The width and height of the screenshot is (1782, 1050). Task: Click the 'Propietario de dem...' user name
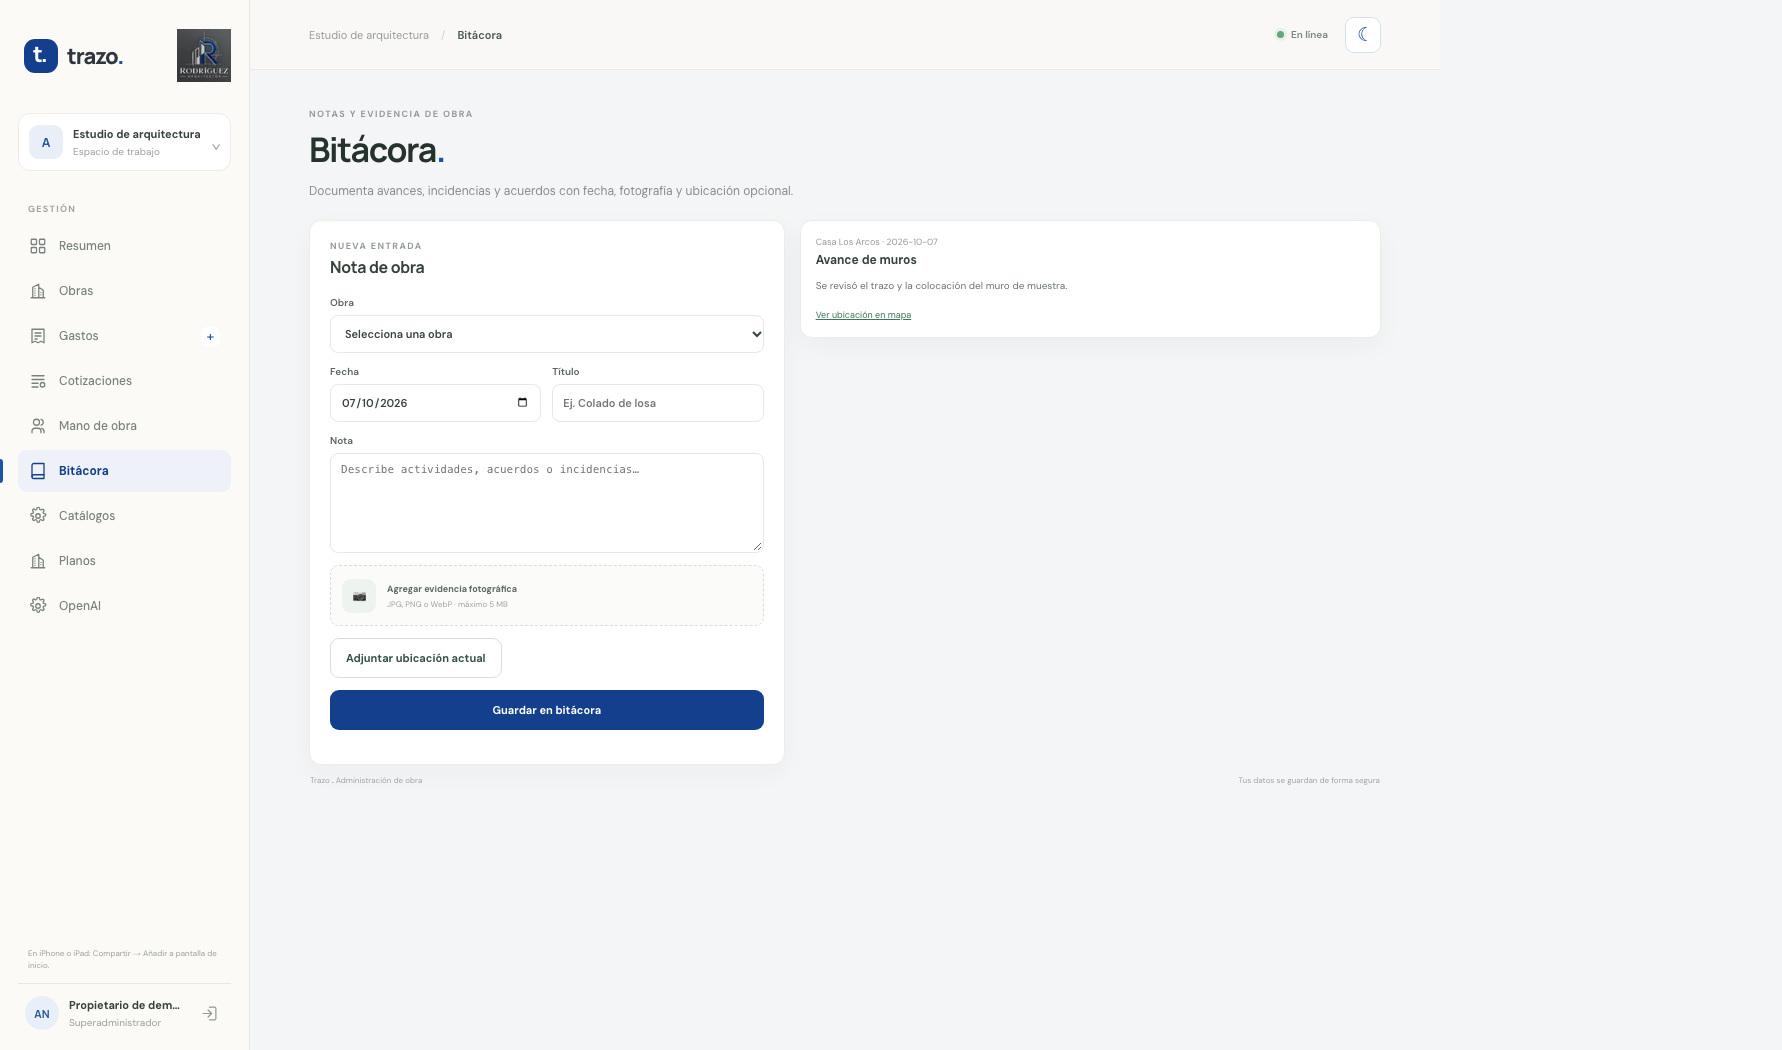click(124, 1005)
